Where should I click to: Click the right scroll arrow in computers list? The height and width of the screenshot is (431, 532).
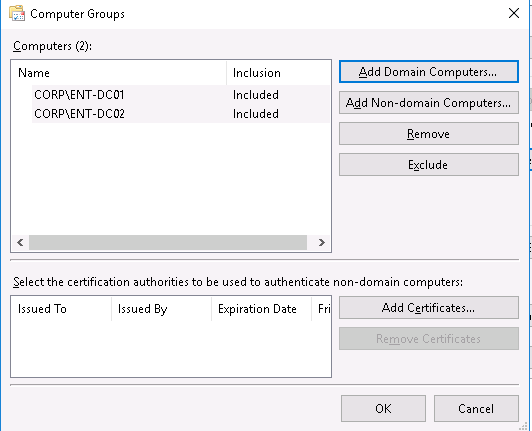click(322, 242)
